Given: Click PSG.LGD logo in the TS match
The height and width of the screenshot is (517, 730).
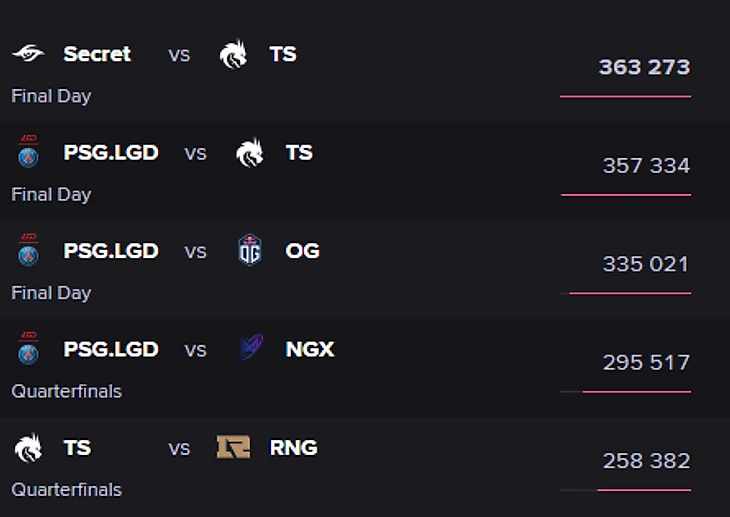Looking at the screenshot, I should 28,152.
